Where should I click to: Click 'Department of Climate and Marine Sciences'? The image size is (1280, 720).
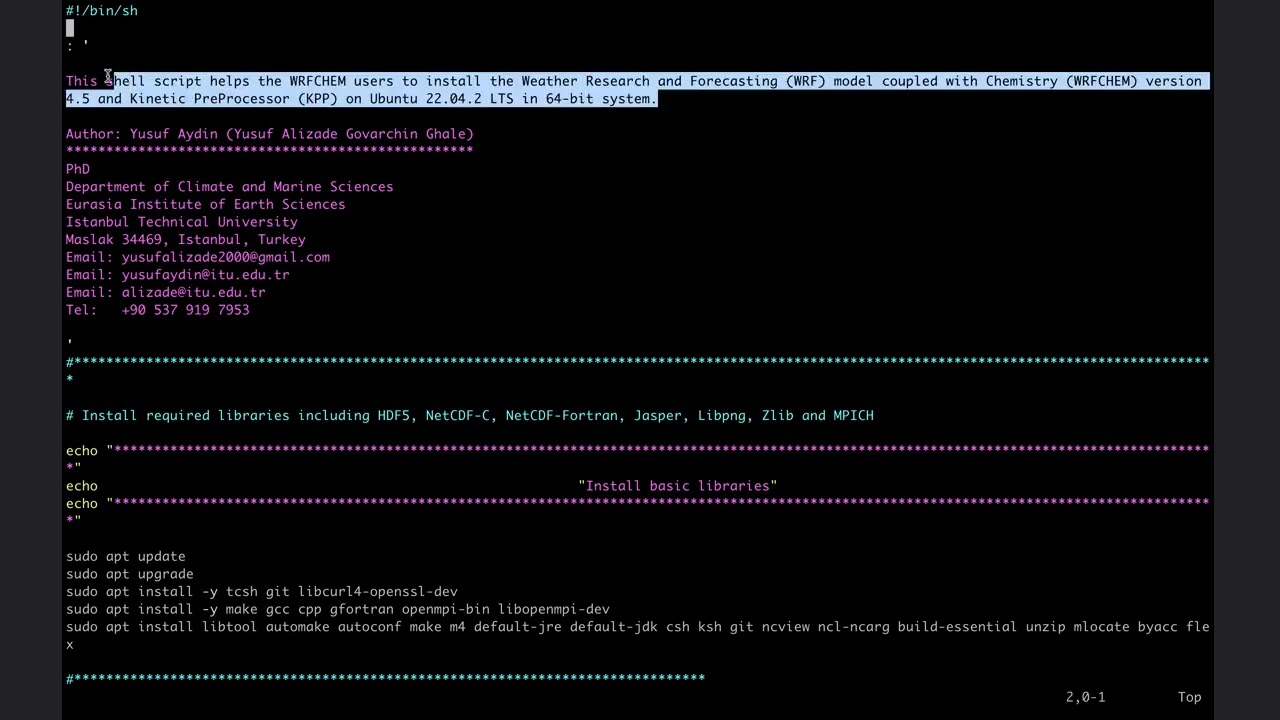230,187
